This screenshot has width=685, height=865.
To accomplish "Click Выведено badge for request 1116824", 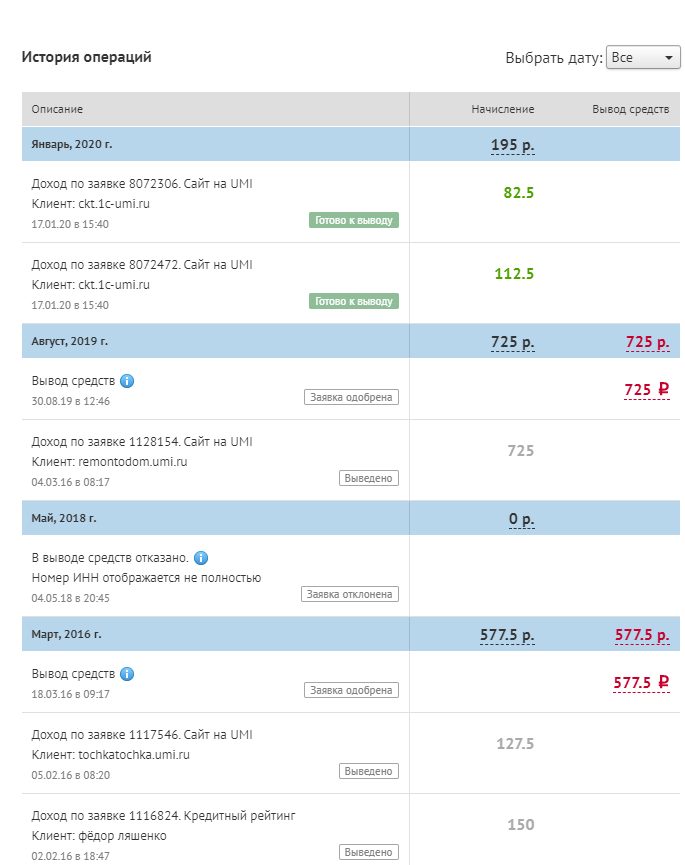I will point(369,852).
